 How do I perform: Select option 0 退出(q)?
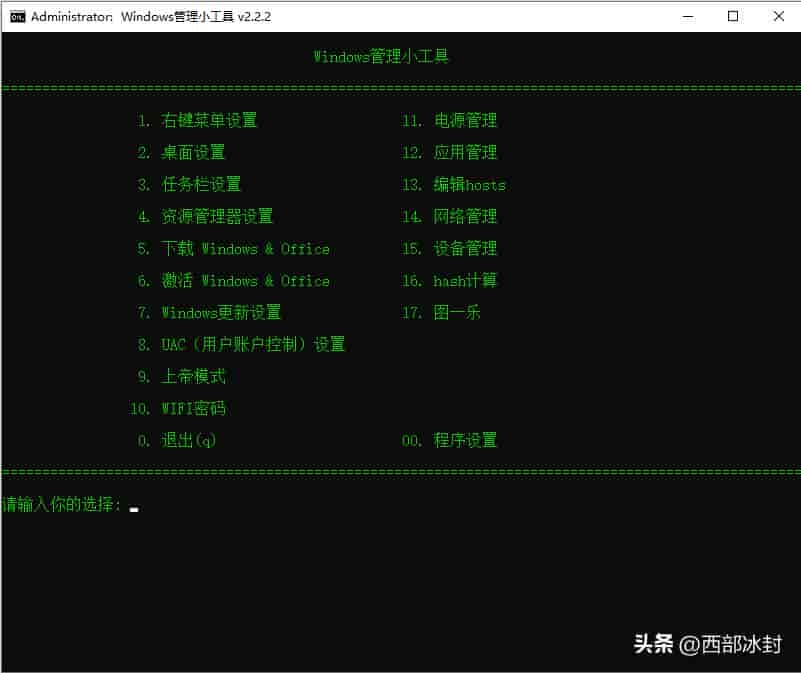pyautogui.click(x=177, y=440)
